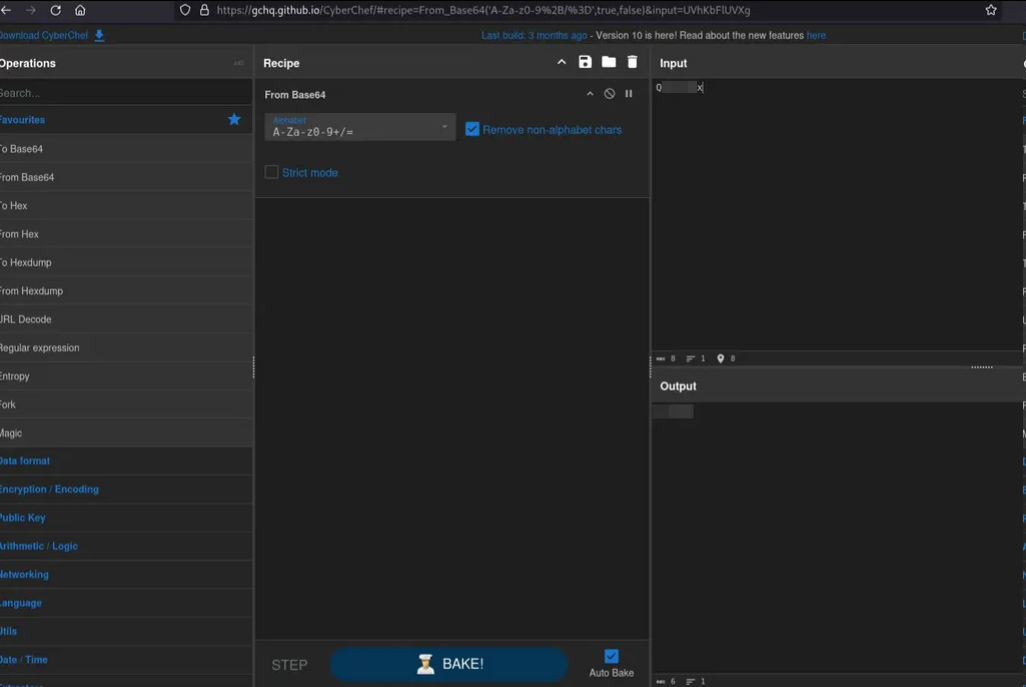Click the Download CyberChef arrow icon
The height and width of the screenshot is (687, 1026).
[x=99, y=35]
